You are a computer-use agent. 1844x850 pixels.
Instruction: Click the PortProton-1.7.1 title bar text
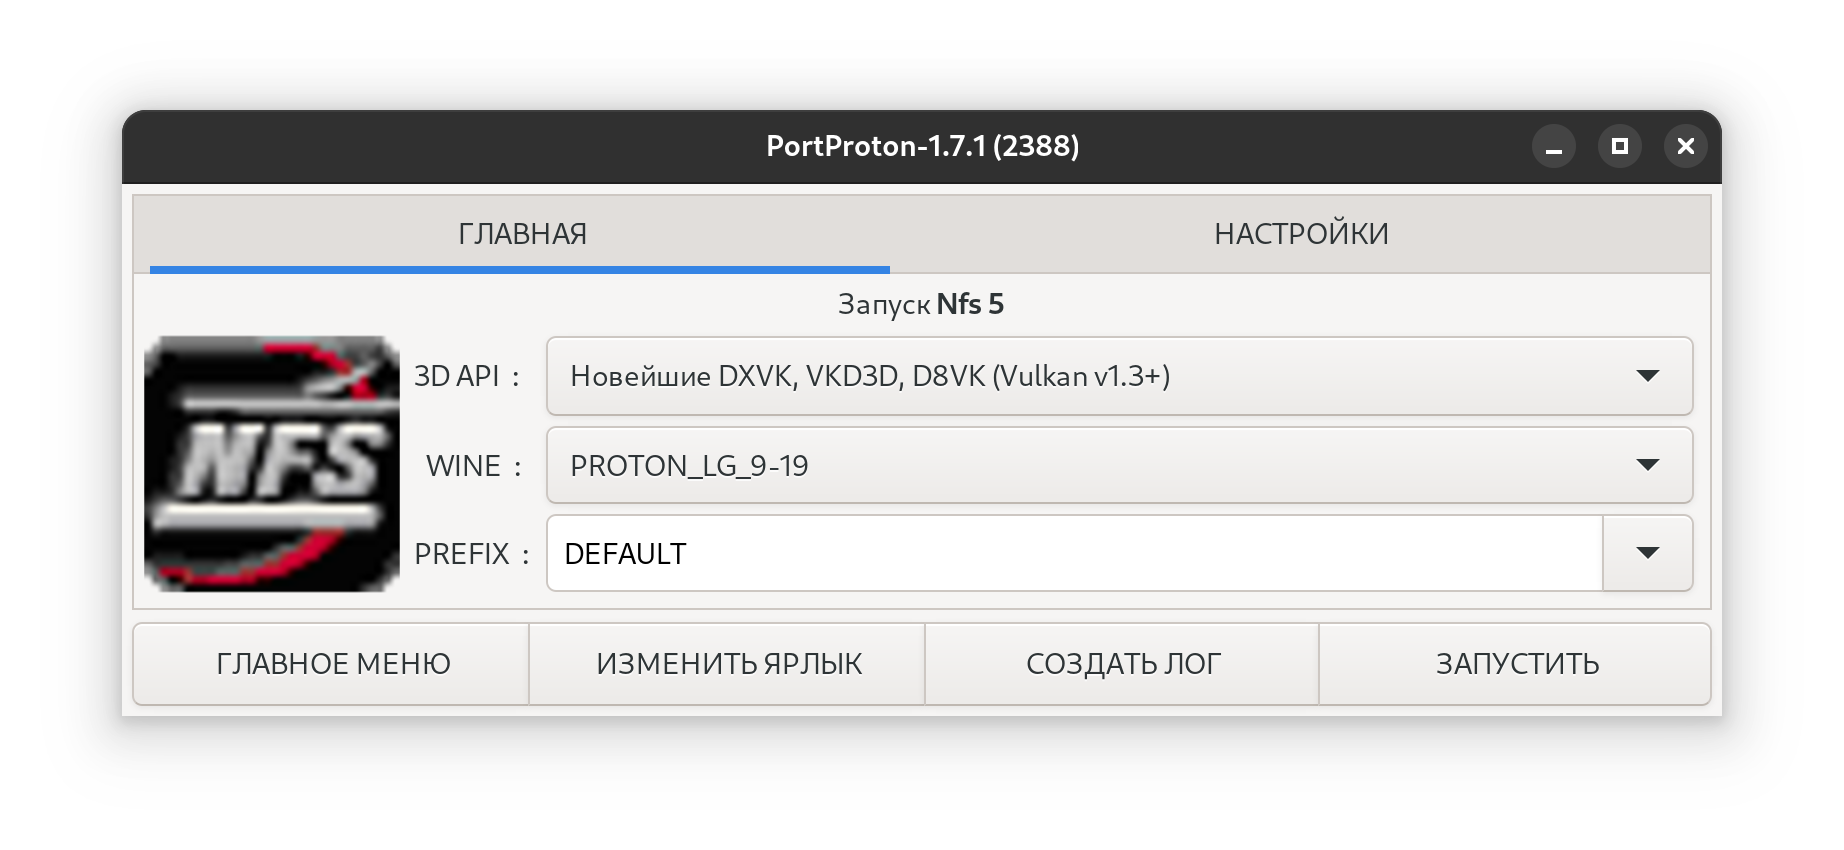922,146
